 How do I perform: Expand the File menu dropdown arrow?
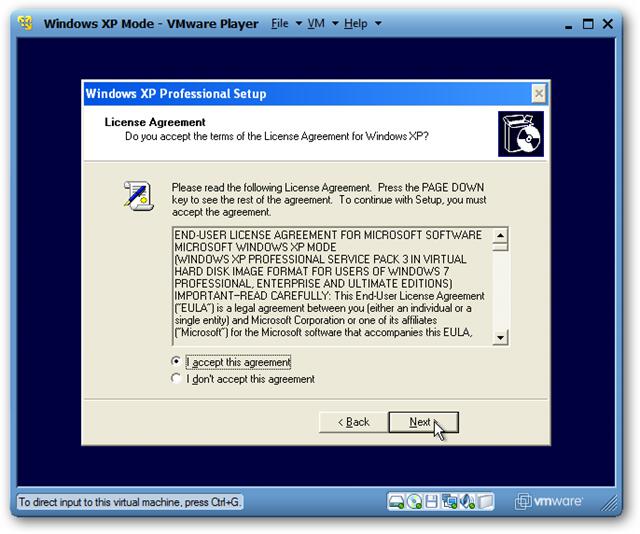tap(299, 24)
